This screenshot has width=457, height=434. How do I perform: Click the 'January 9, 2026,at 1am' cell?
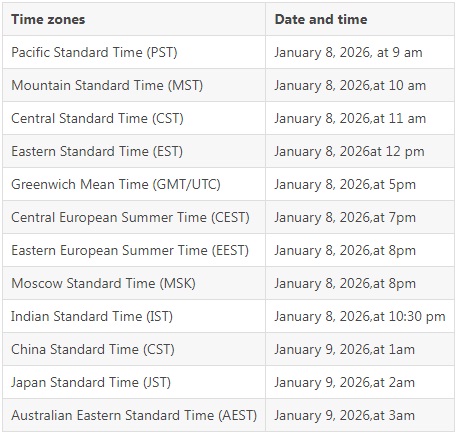coord(360,349)
